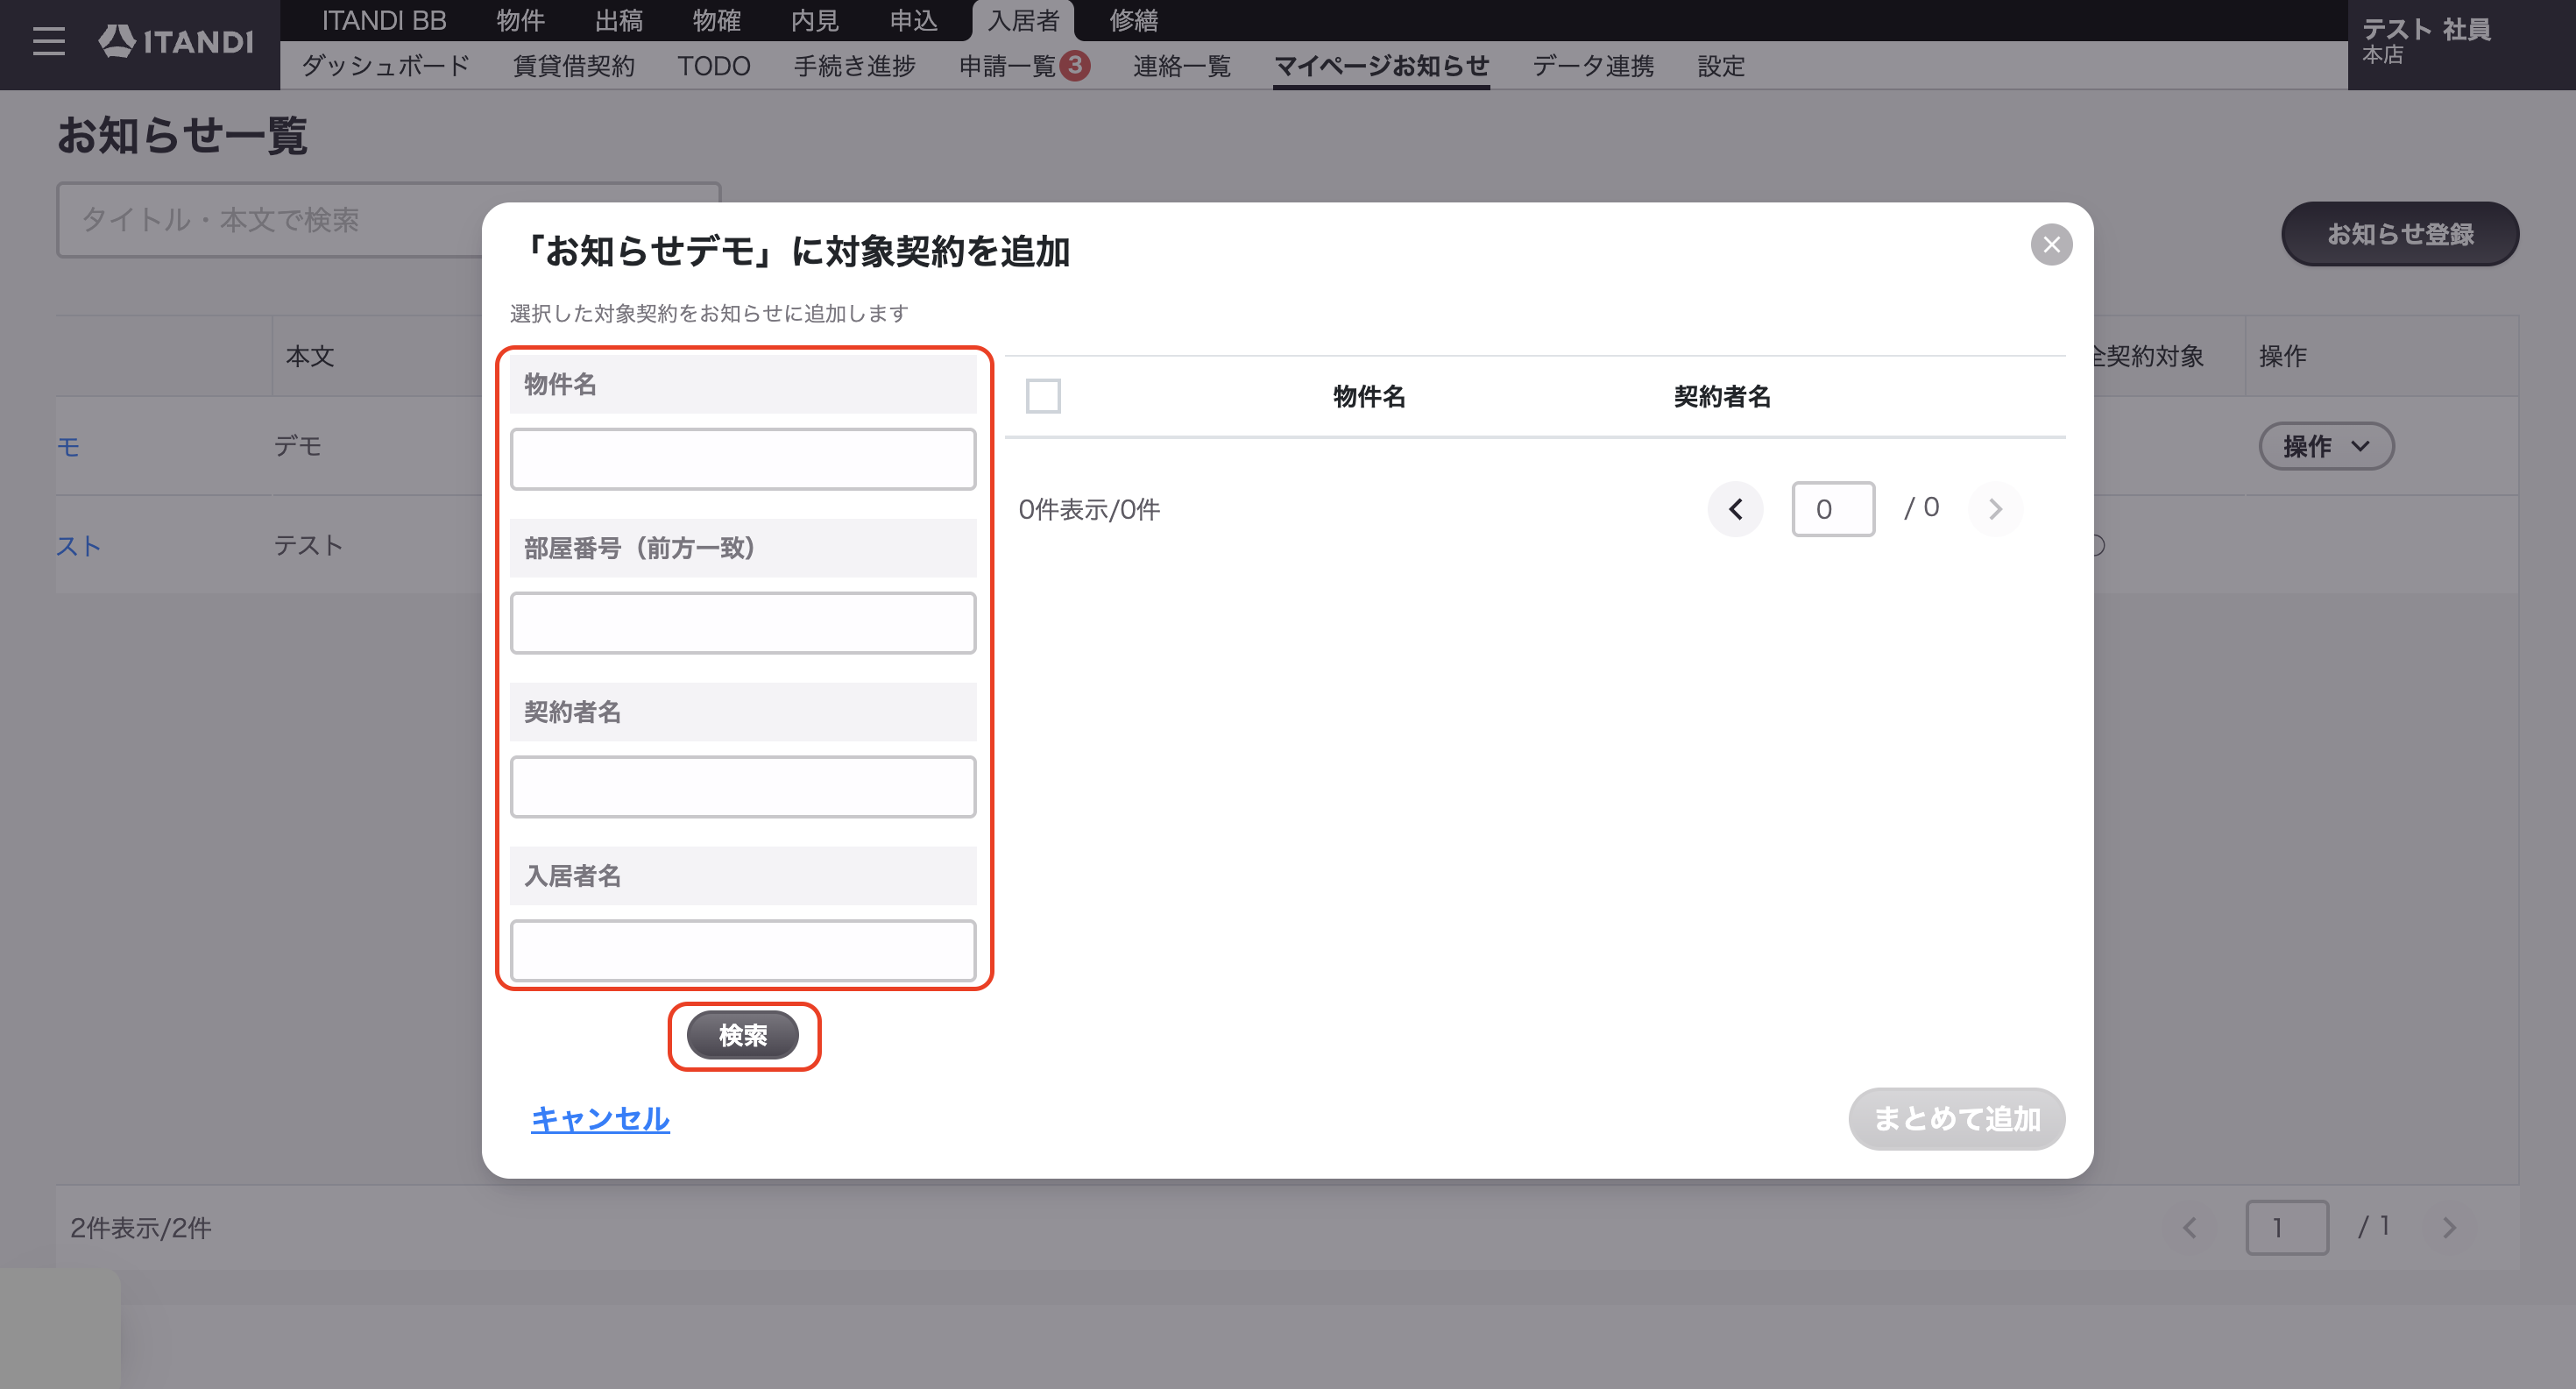This screenshot has height=1389, width=2576.
Task: Click the dialog page number field
Action: [1833, 509]
